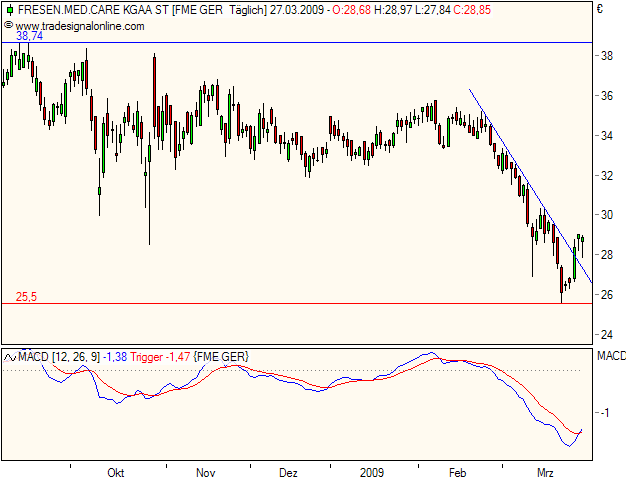
Task: Click the 25,5 support level label
Action: [27, 296]
